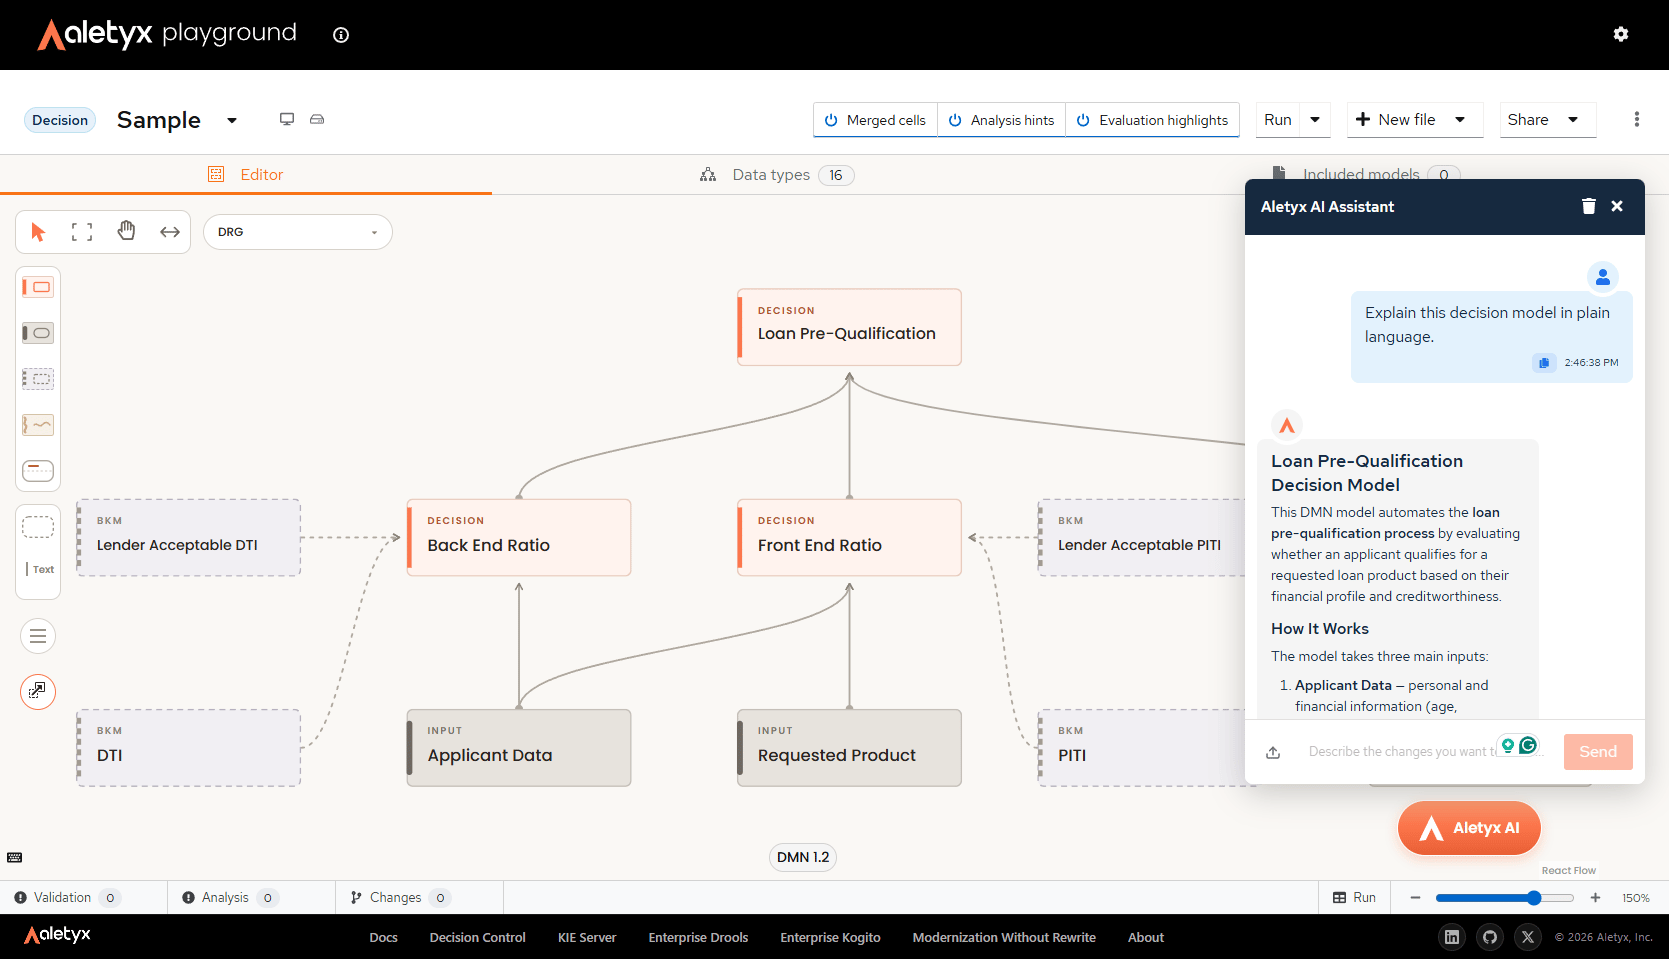Activate the marquee select tool
This screenshot has height=959, width=1669.
82,232
